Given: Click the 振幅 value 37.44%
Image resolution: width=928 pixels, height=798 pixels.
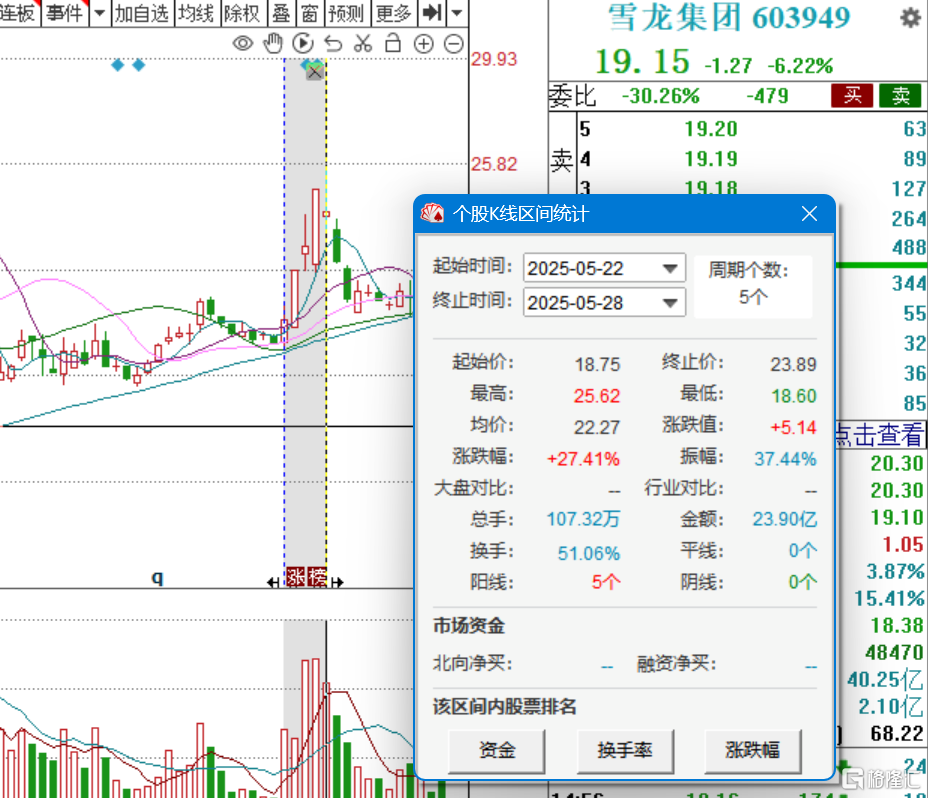Looking at the screenshot, I should [x=785, y=459].
